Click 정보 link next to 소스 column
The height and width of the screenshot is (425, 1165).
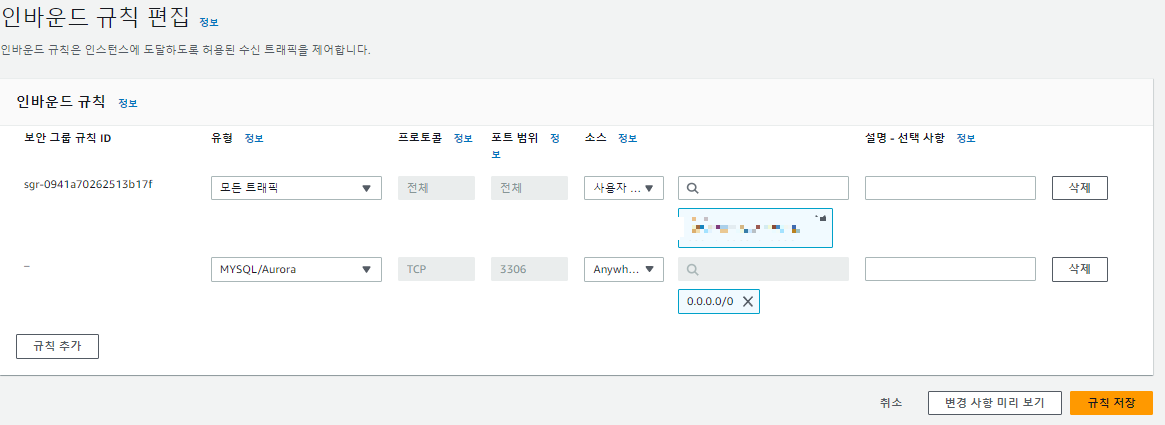pos(628,138)
